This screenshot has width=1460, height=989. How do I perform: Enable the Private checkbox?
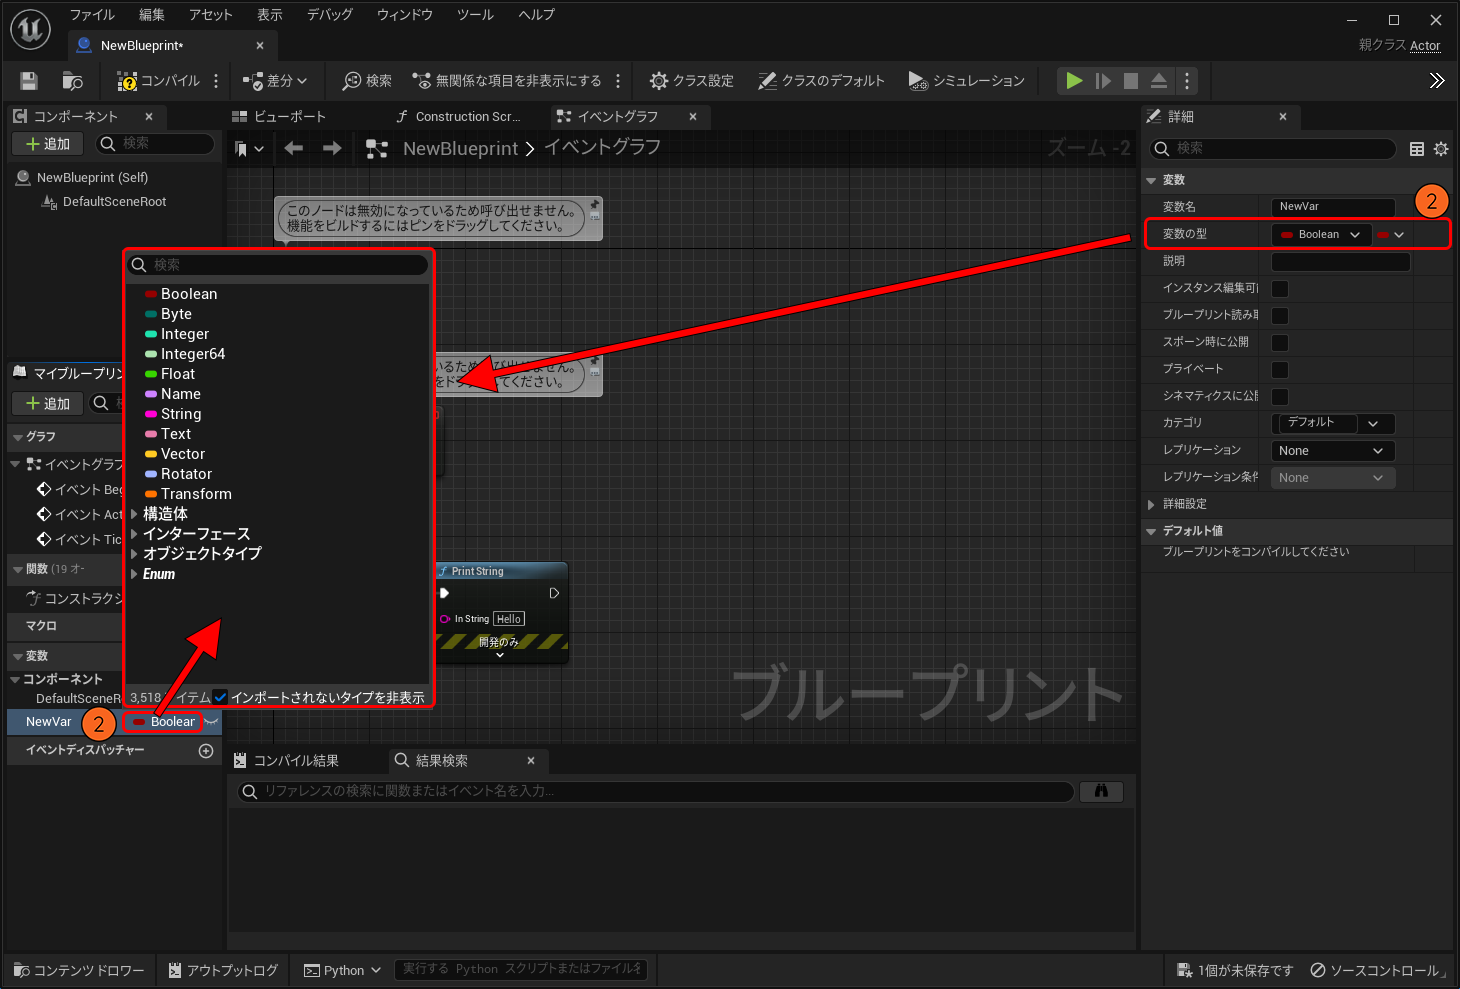tap(1280, 370)
